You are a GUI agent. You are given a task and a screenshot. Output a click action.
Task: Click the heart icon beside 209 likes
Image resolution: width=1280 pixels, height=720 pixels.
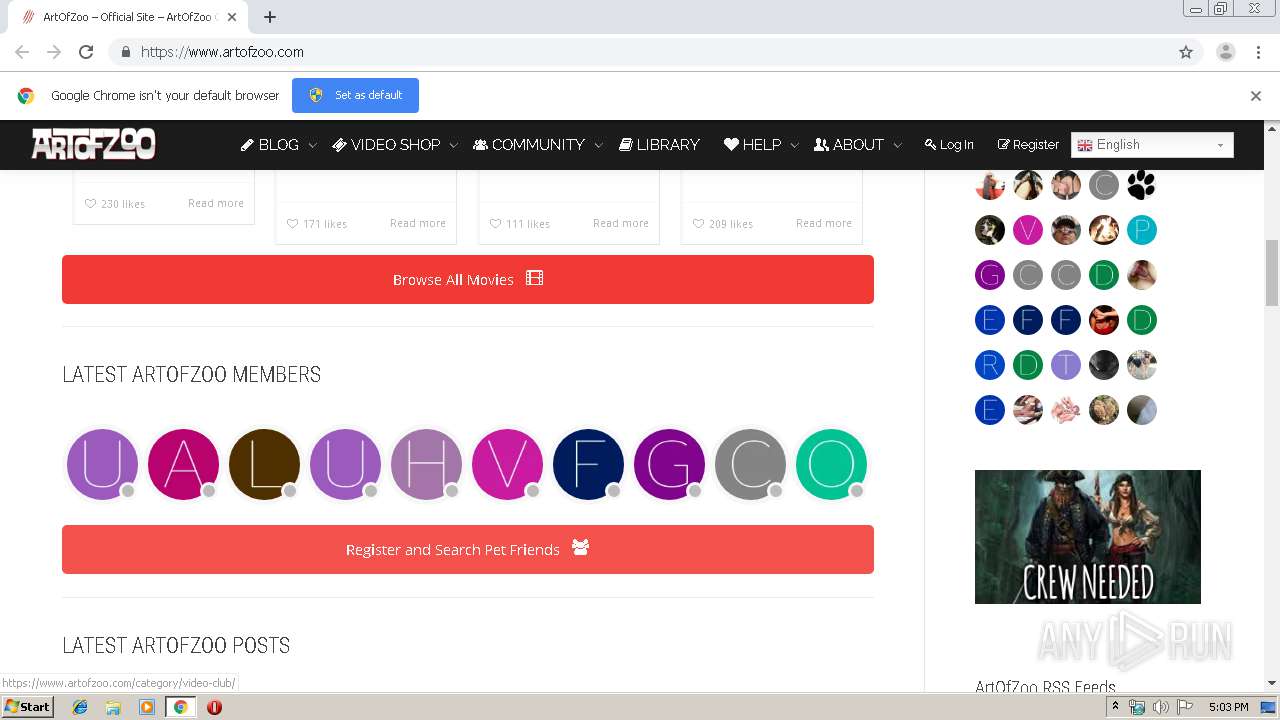[698, 224]
